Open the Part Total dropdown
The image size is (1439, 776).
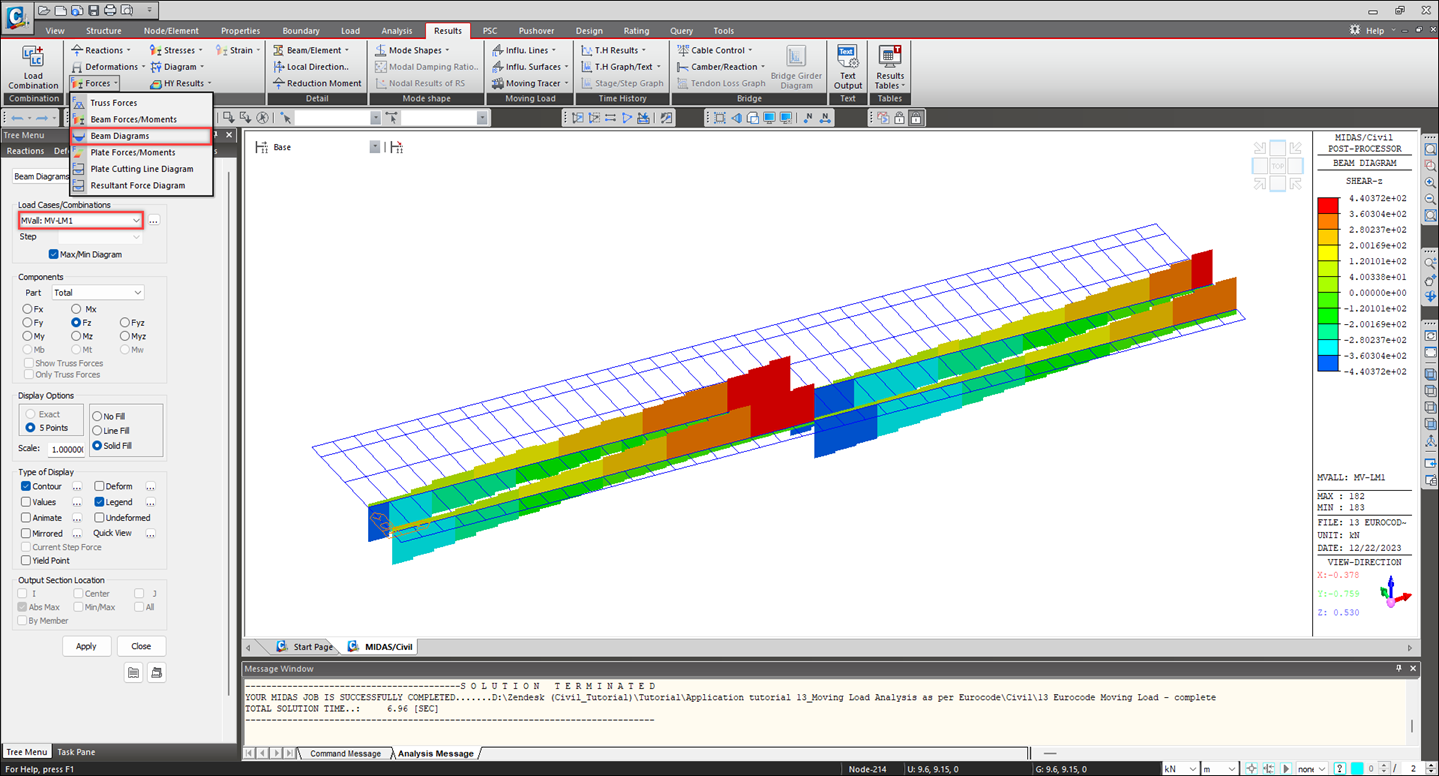pos(97,292)
